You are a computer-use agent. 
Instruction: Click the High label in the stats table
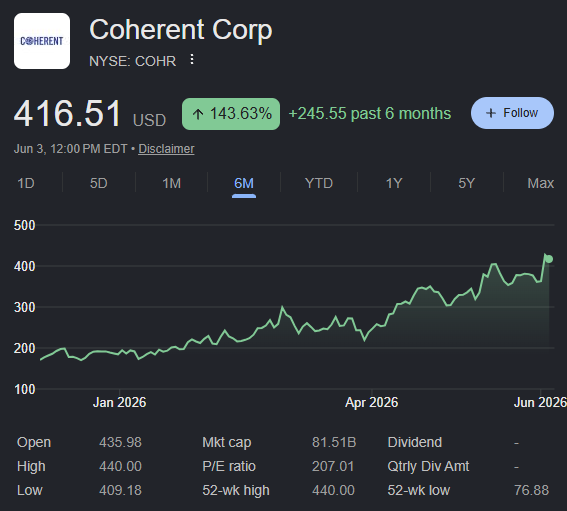[x=31, y=467]
